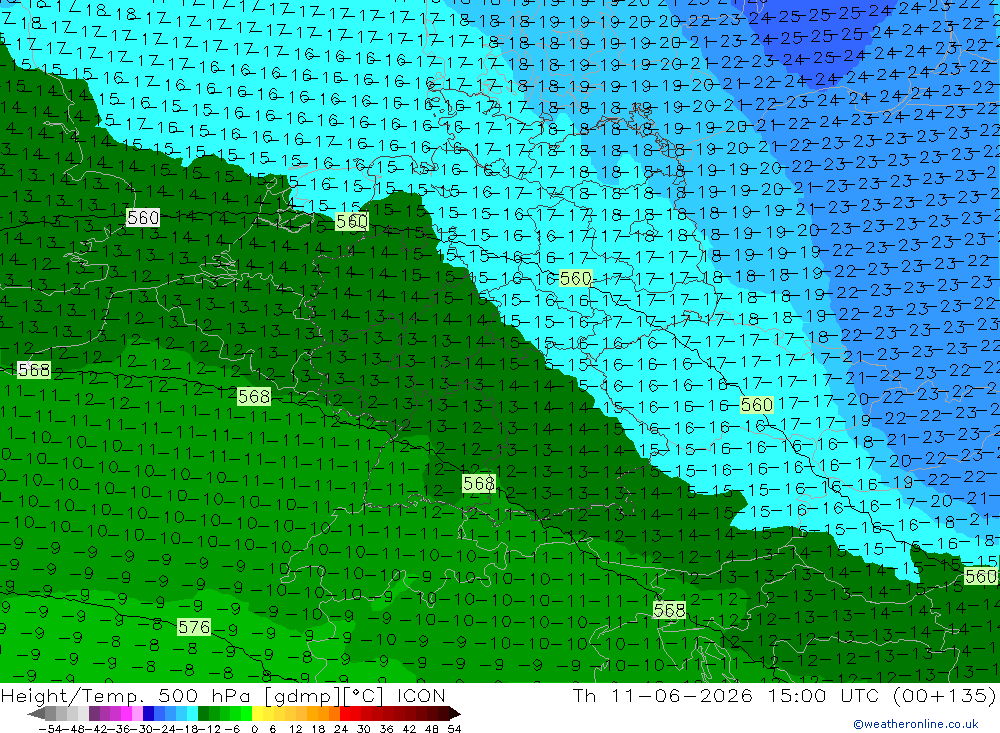1000x733 pixels.
Task: Click the 560 contour label at the right map edge
Action: tap(981, 577)
